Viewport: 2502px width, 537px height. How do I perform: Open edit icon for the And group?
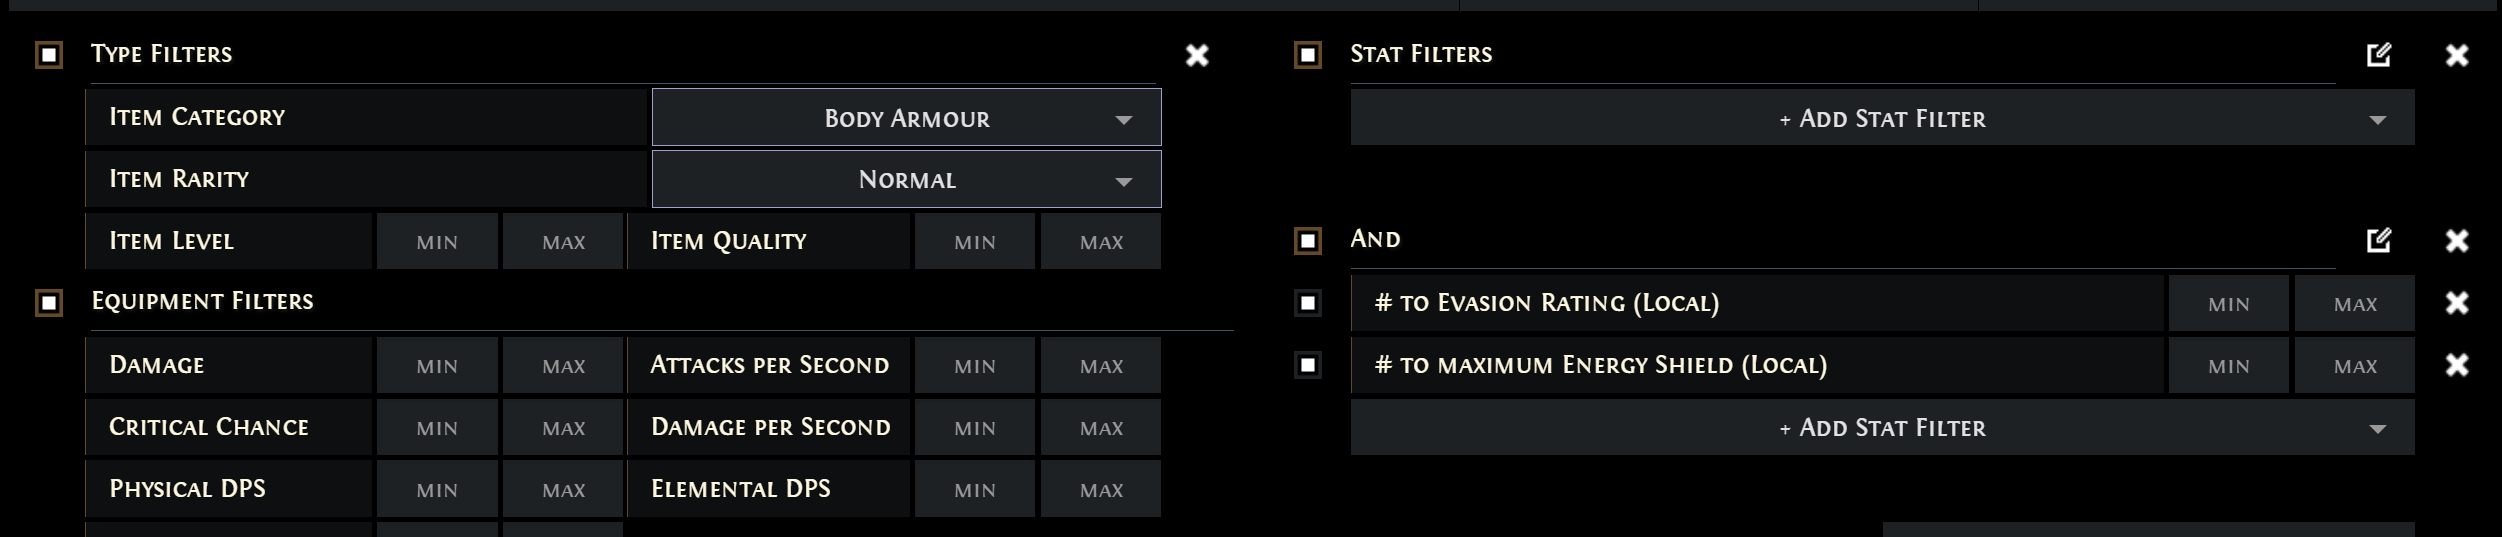point(2379,240)
